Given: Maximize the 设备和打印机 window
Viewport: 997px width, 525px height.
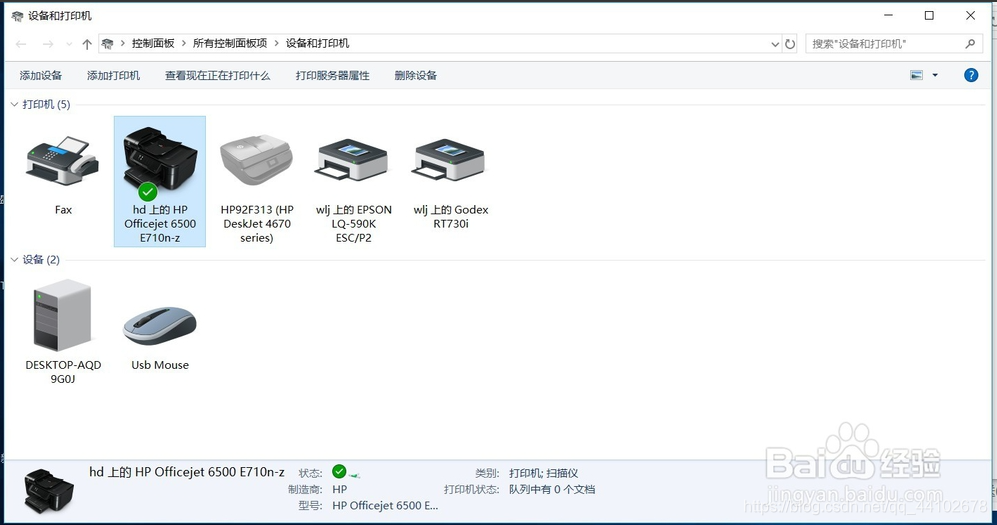Looking at the screenshot, I should click(x=929, y=15).
